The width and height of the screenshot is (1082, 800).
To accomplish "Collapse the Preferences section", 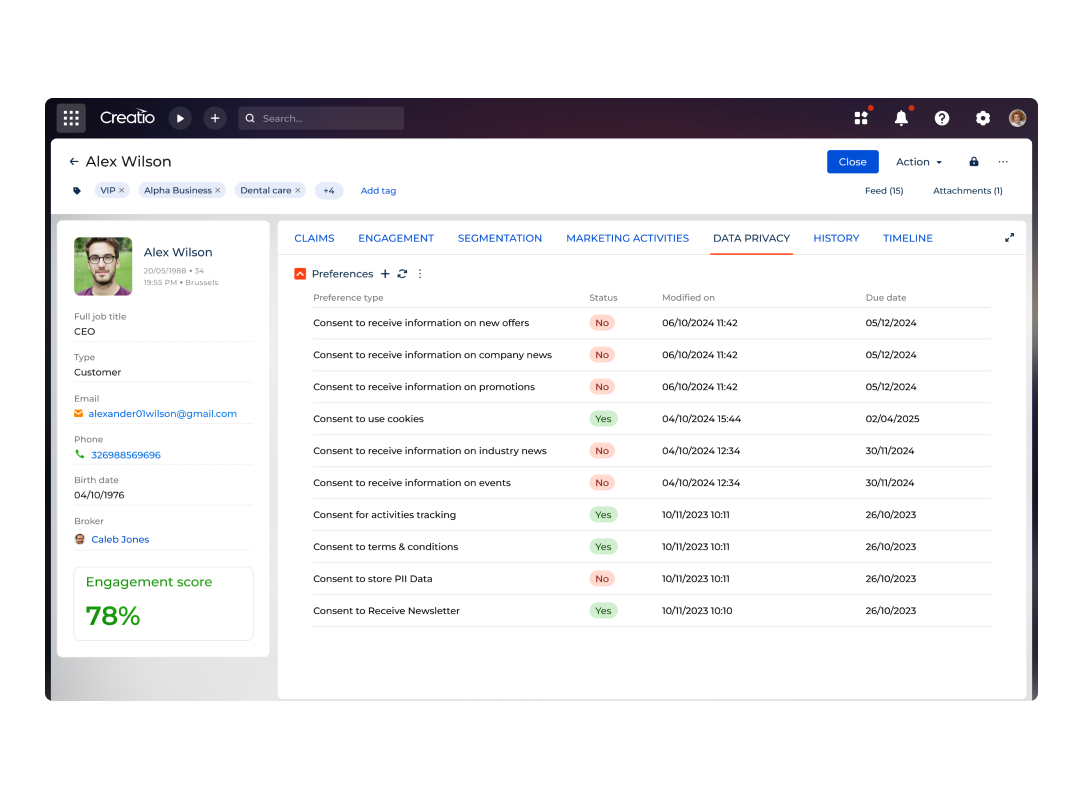I will [x=300, y=274].
